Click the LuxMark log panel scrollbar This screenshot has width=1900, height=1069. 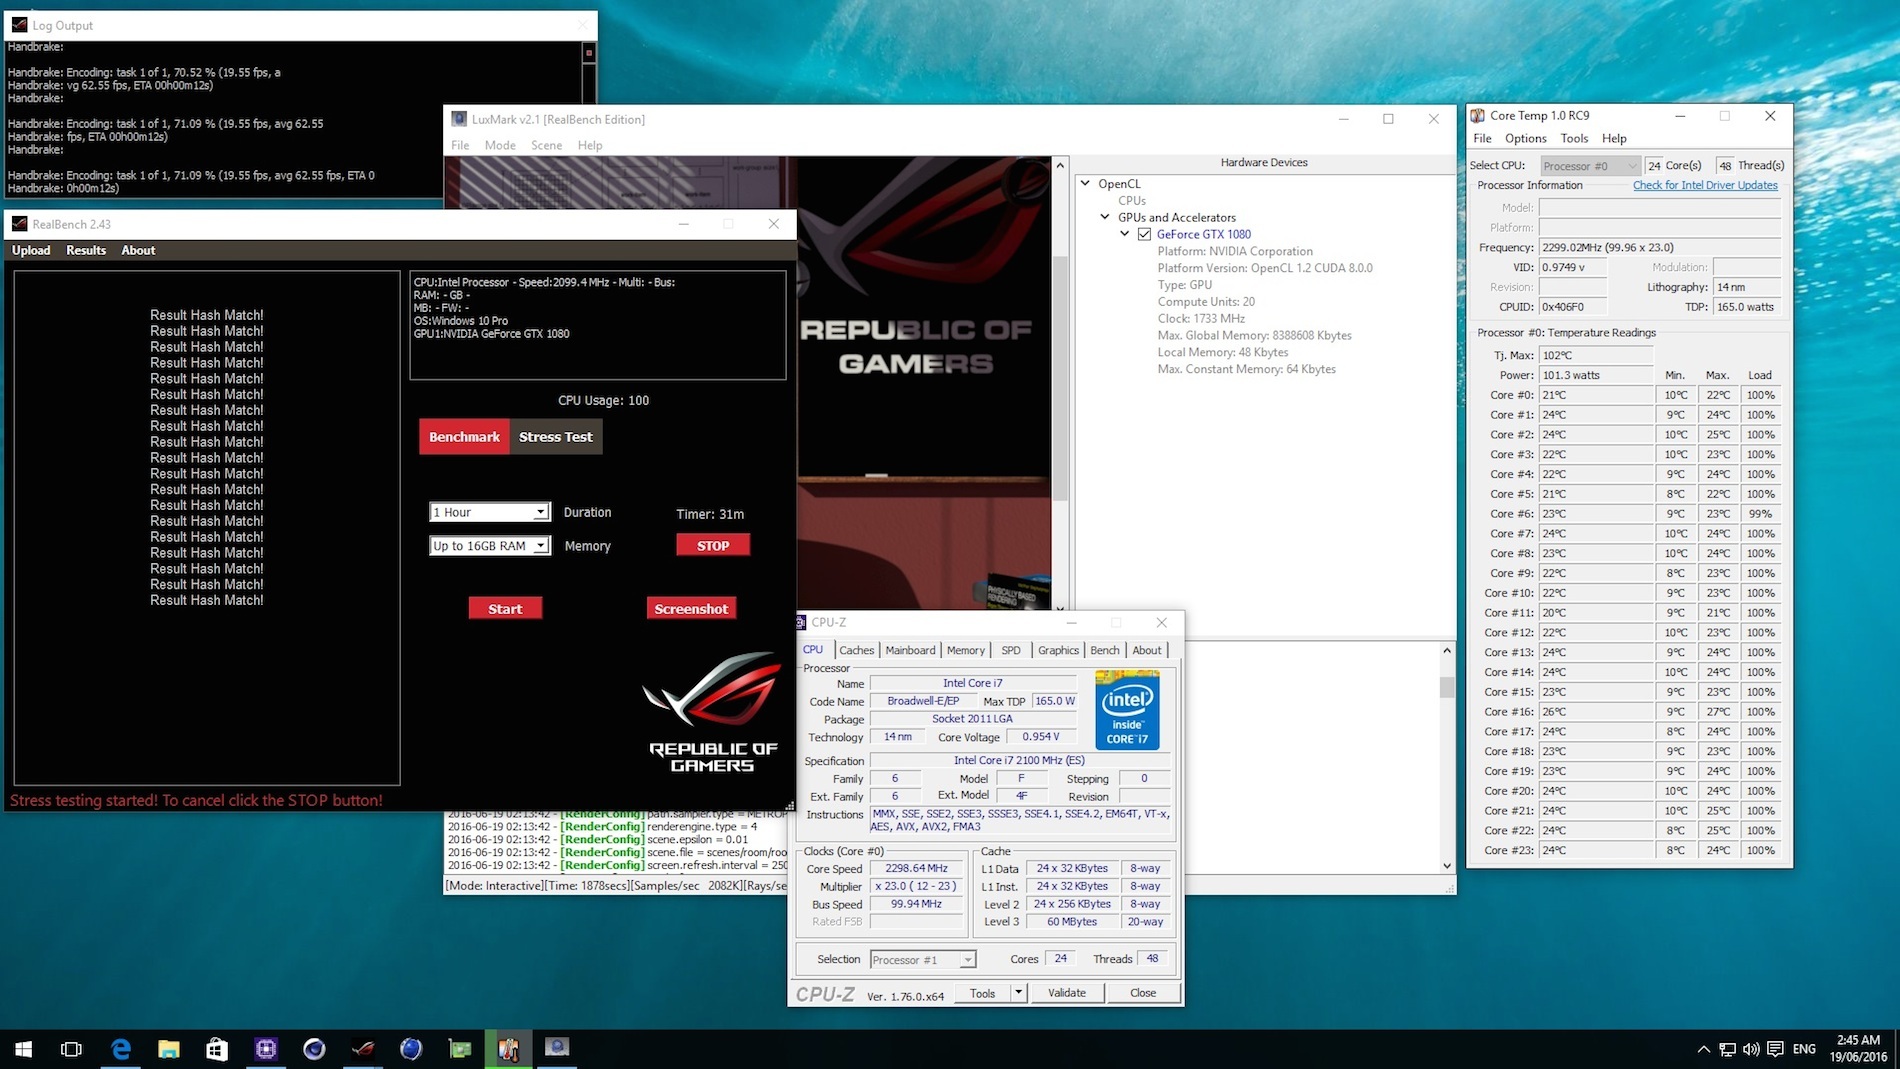[1447, 758]
